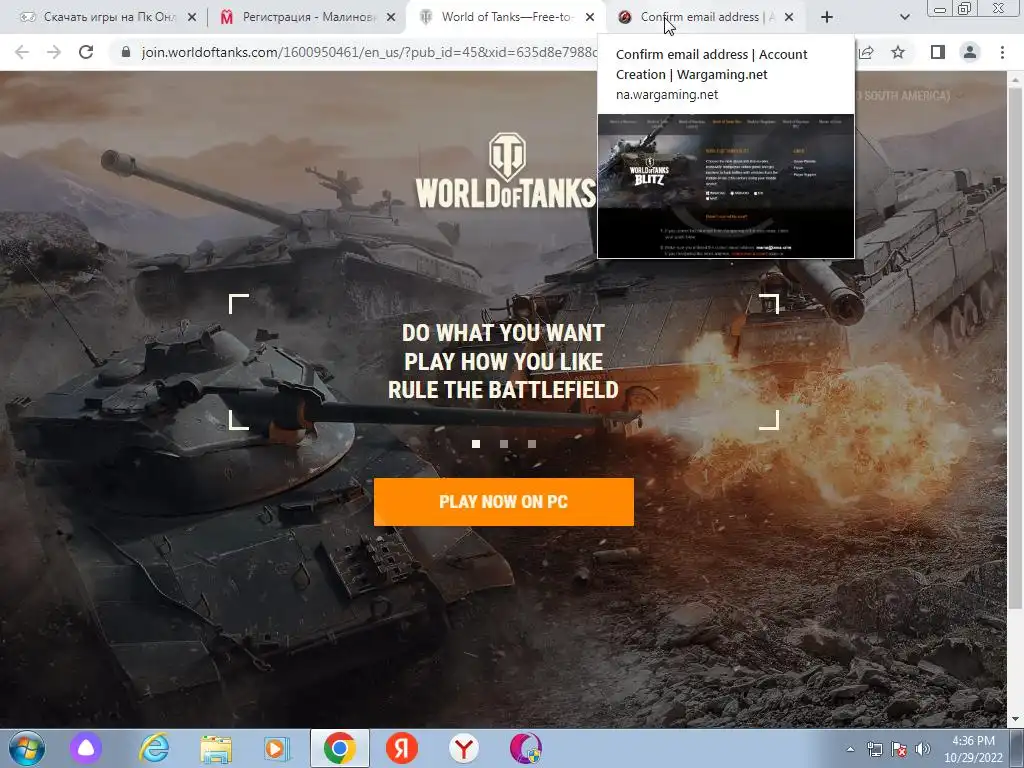Show hidden system tray icons

tap(850, 750)
